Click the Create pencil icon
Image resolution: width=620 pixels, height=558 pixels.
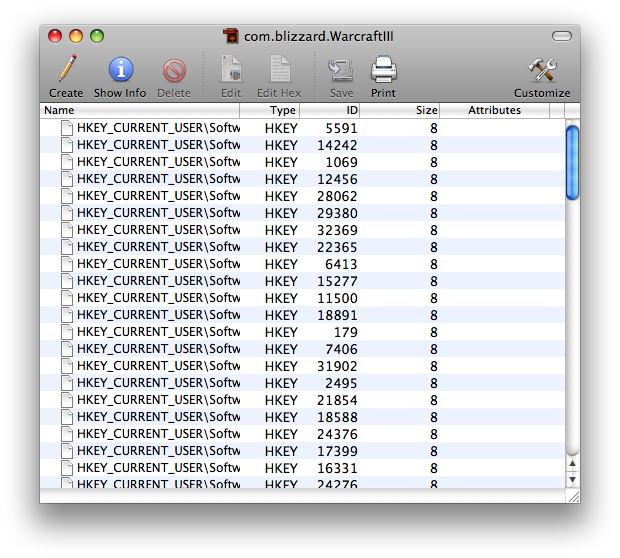[67, 70]
